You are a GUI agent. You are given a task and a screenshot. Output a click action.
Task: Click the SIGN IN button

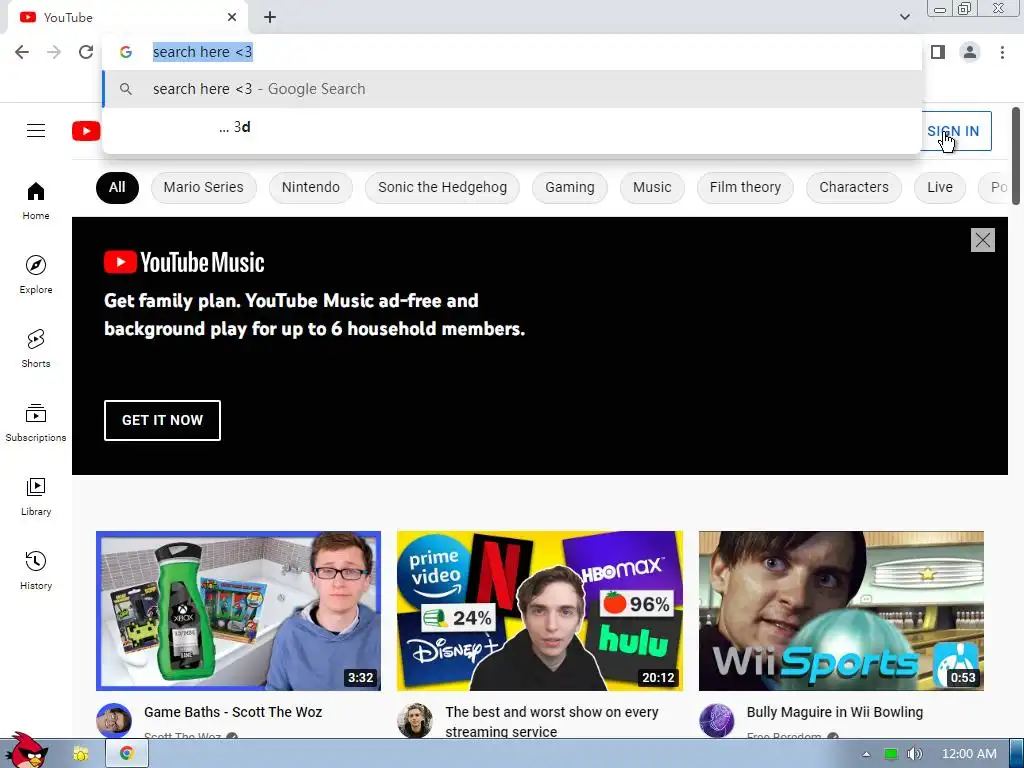click(x=955, y=131)
